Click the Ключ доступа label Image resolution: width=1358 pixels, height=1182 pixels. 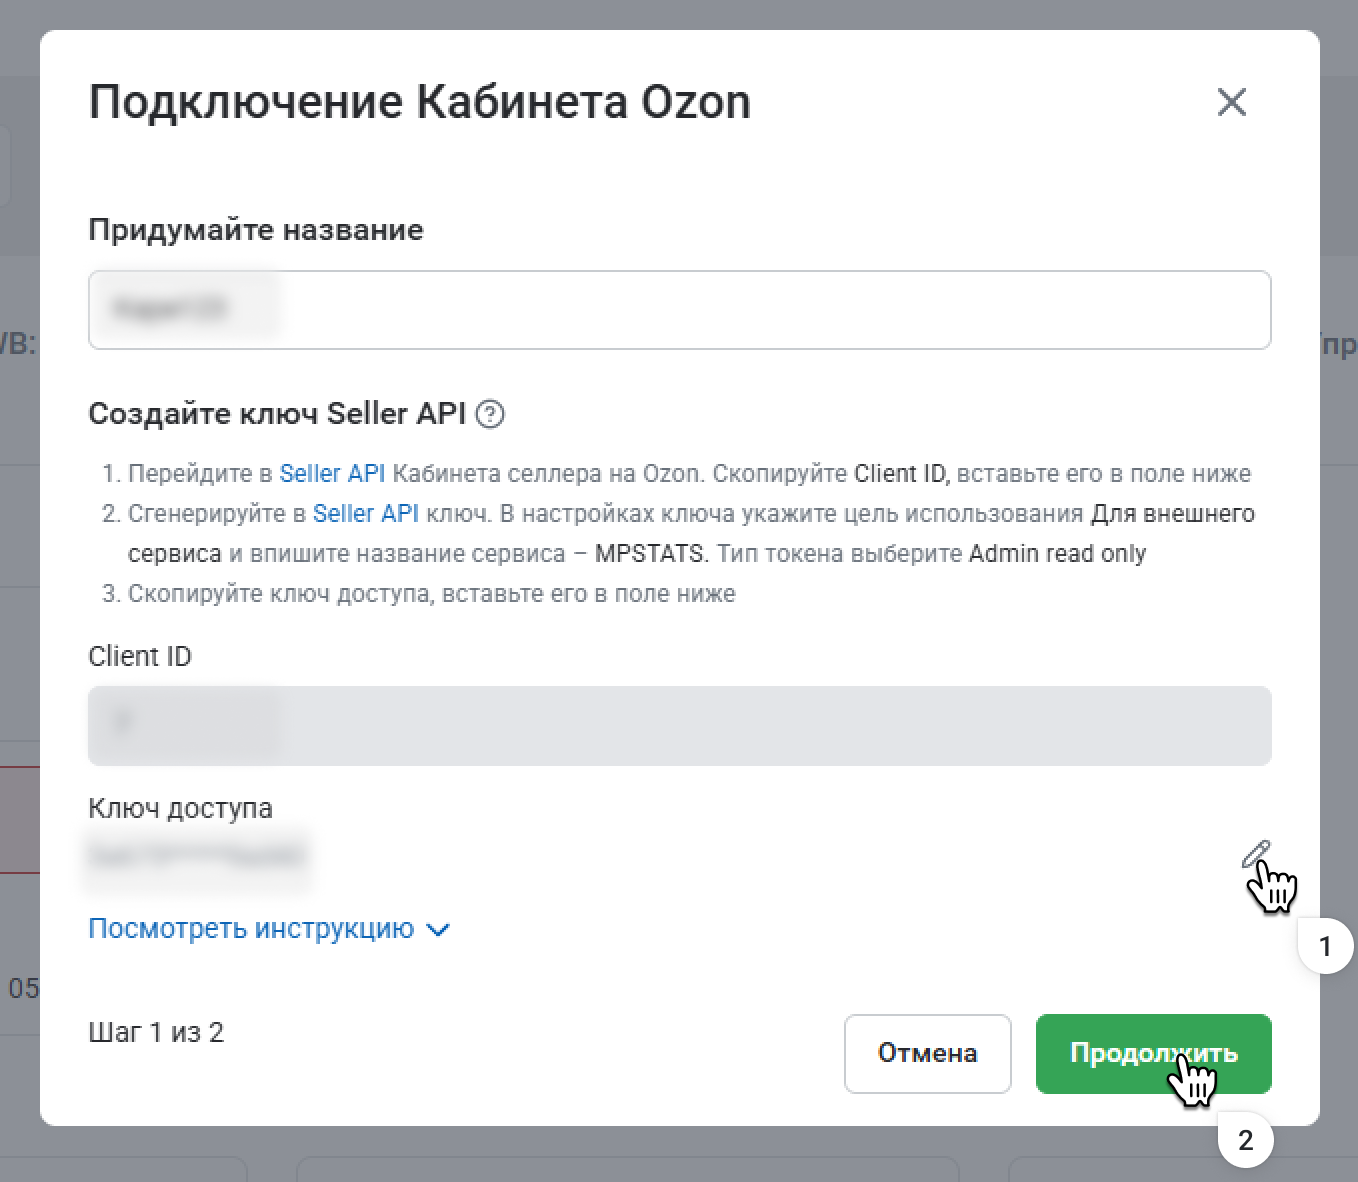180,808
